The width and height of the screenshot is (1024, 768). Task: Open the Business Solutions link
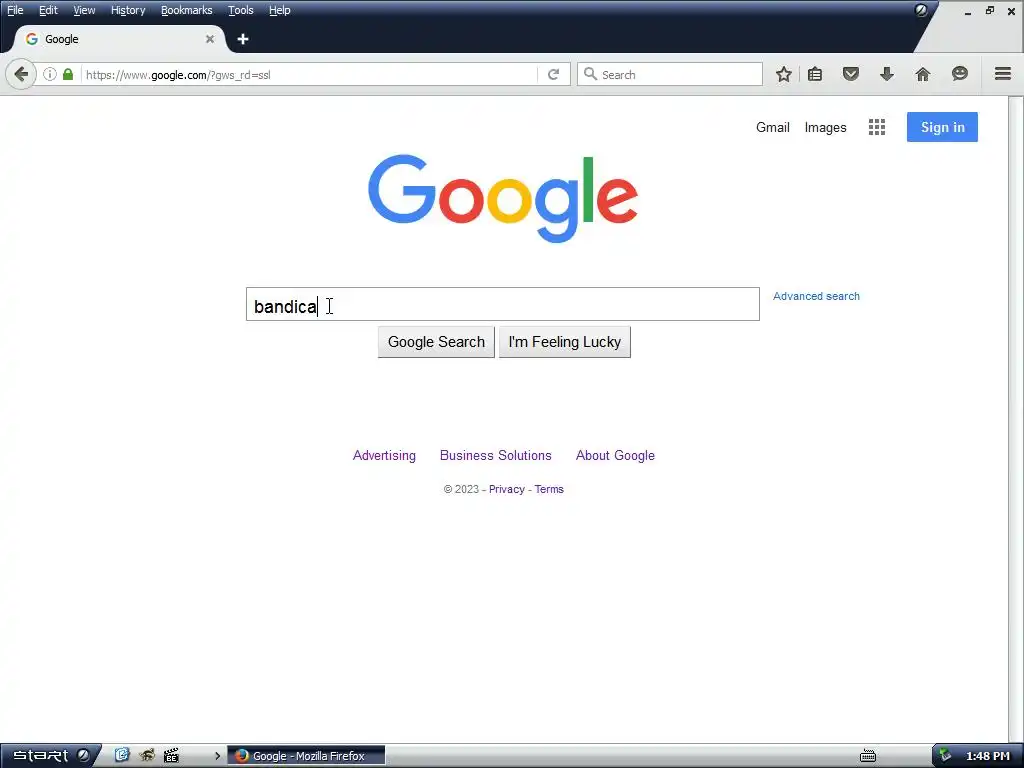[x=496, y=455]
